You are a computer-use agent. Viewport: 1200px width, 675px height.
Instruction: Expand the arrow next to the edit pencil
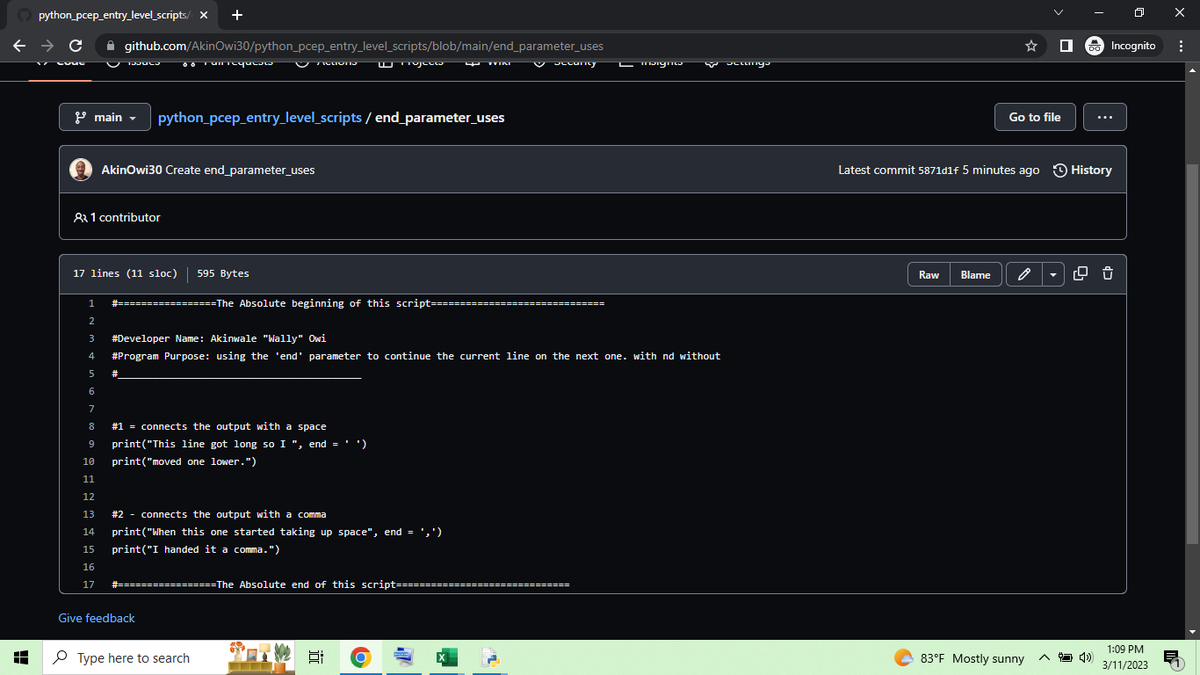[x=1053, y=273]
